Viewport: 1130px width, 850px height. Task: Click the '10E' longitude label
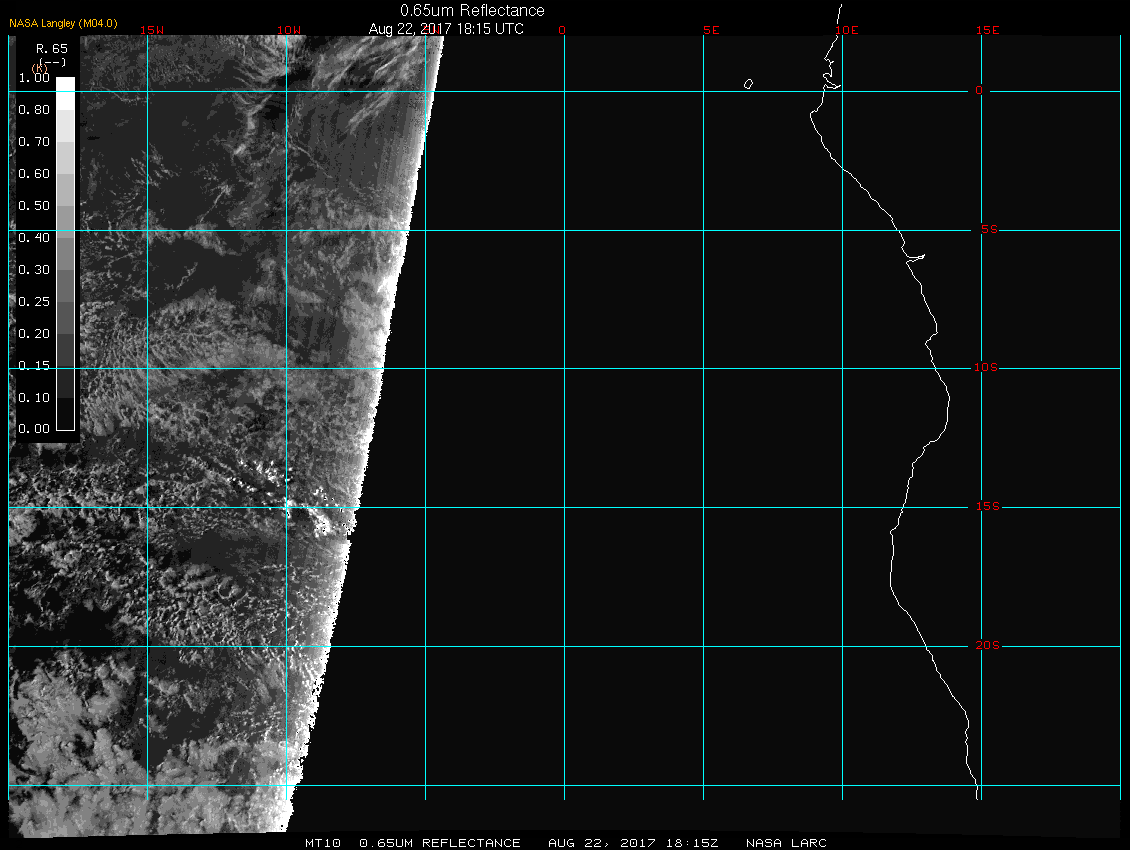(x=847, y=30)
